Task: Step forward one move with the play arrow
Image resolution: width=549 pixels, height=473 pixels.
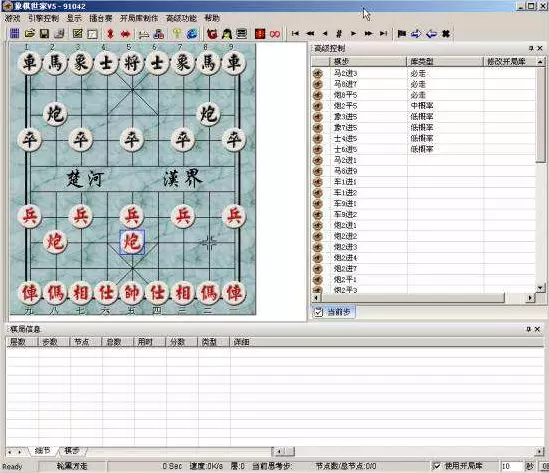Action: point(354,34)
